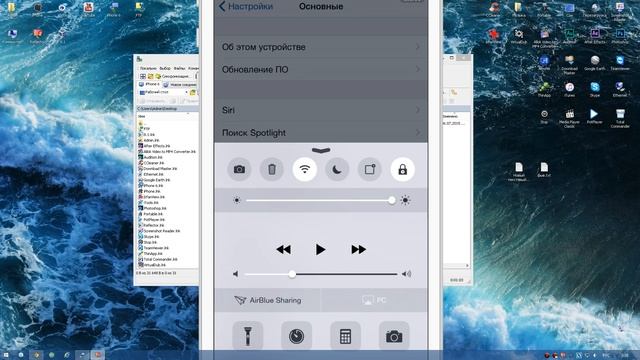Toggle Do Not Disturb moon button
The width and height of the screenshot is (640, 360).
337,169
